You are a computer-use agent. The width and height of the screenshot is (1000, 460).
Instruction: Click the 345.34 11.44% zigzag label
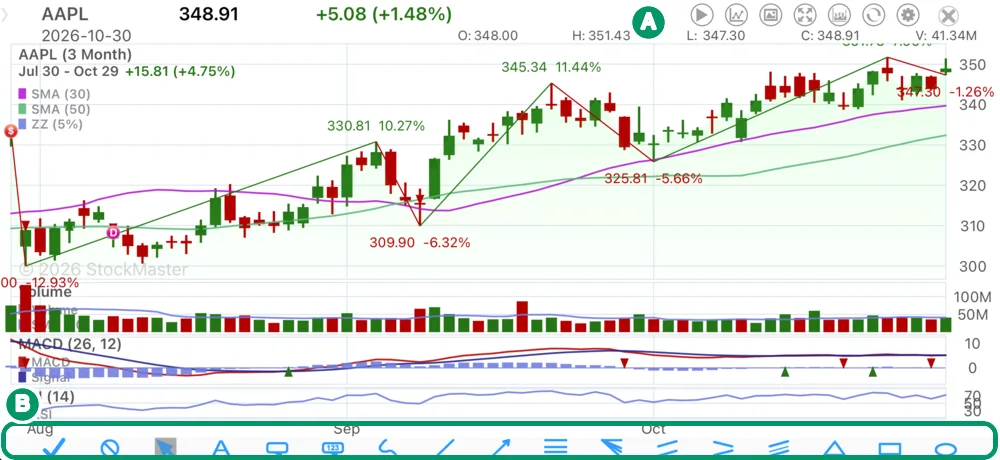coord(551,67)
